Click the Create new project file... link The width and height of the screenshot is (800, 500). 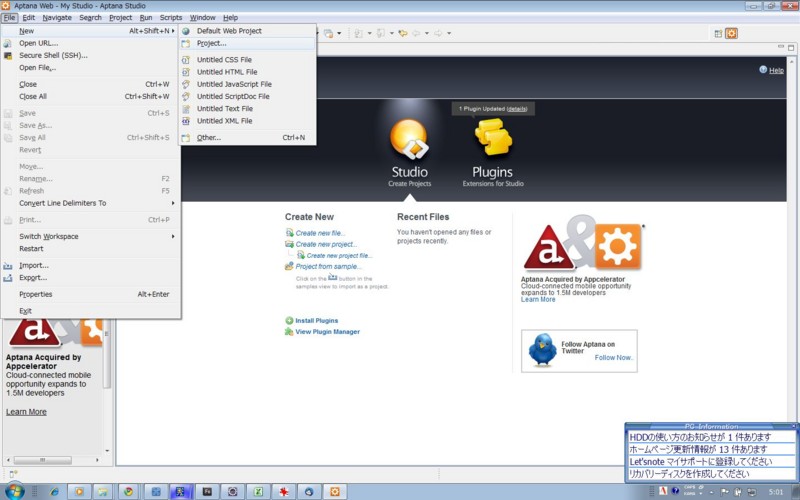(339, 256)
